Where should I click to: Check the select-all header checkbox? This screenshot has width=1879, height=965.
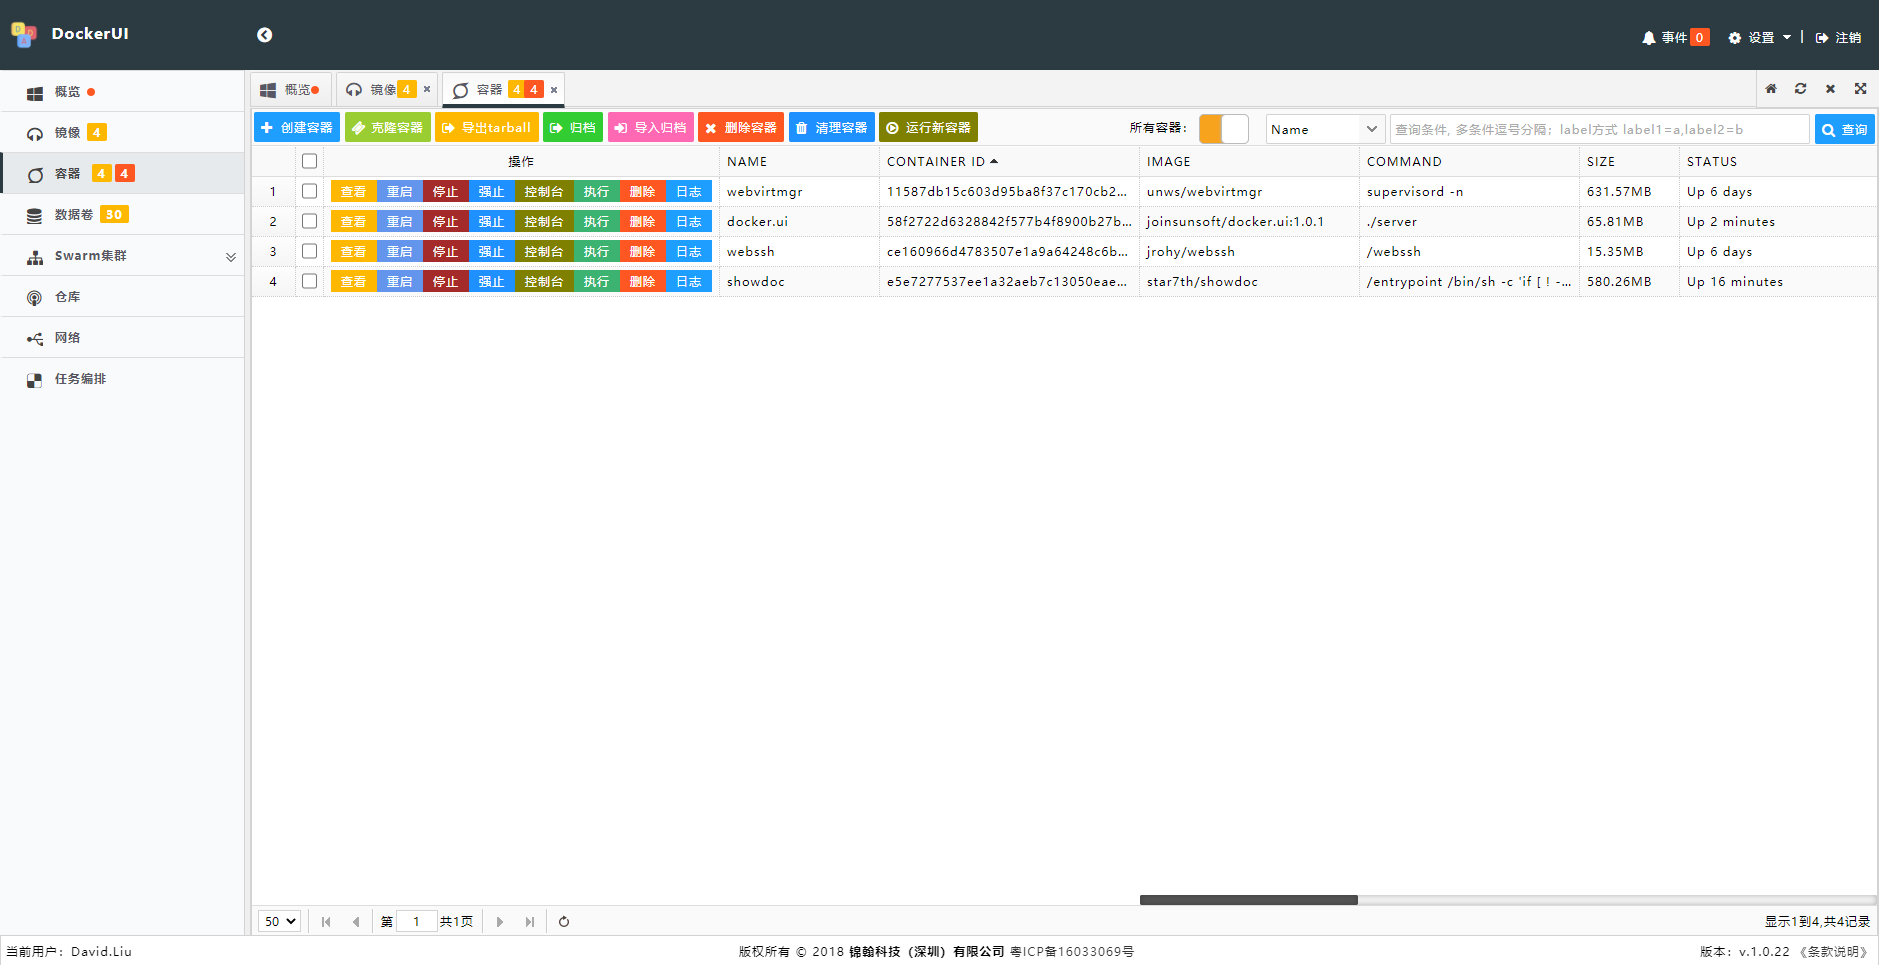point(309,161)
